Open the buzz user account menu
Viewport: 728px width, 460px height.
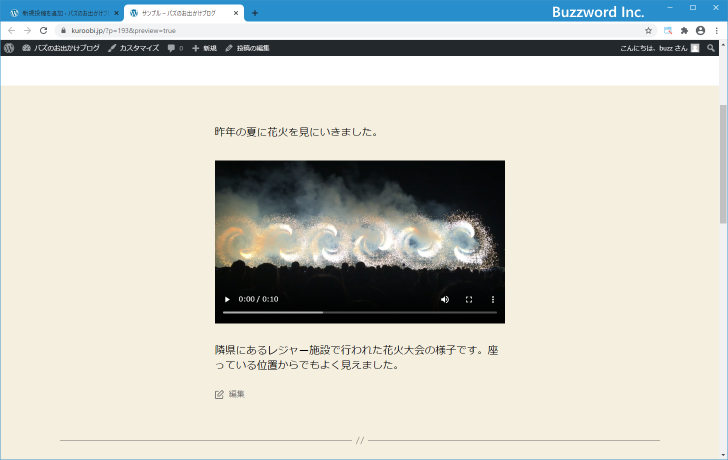pos(659,48)
